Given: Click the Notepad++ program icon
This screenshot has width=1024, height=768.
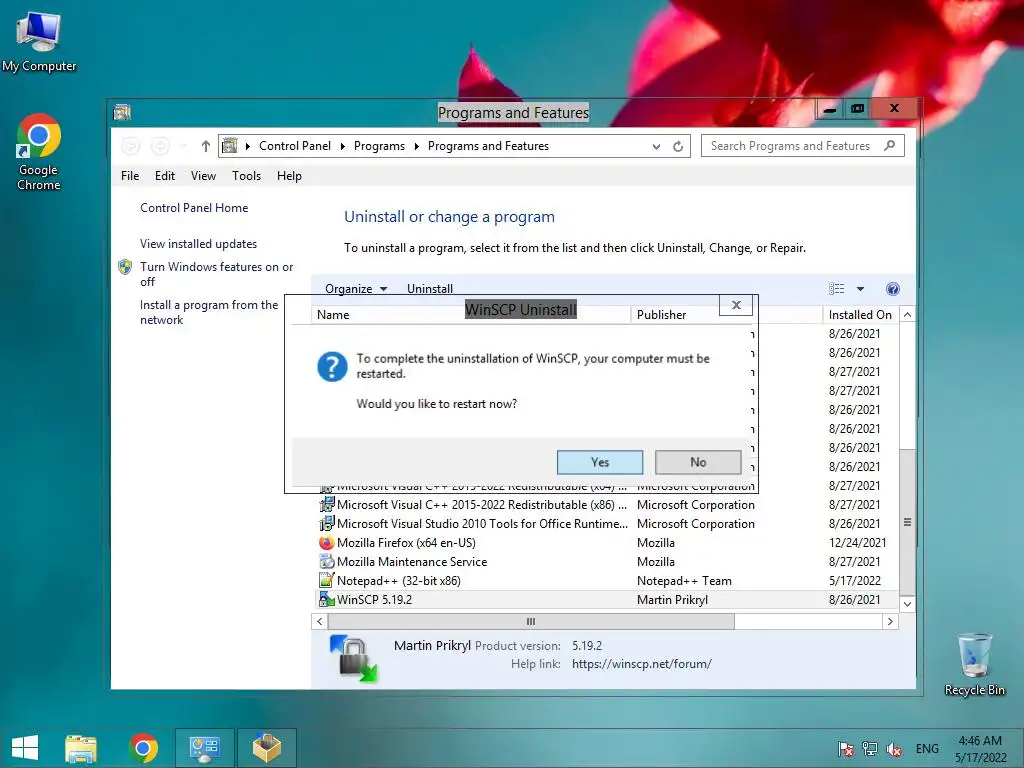Looking at the screenshot, I should 326,581.
